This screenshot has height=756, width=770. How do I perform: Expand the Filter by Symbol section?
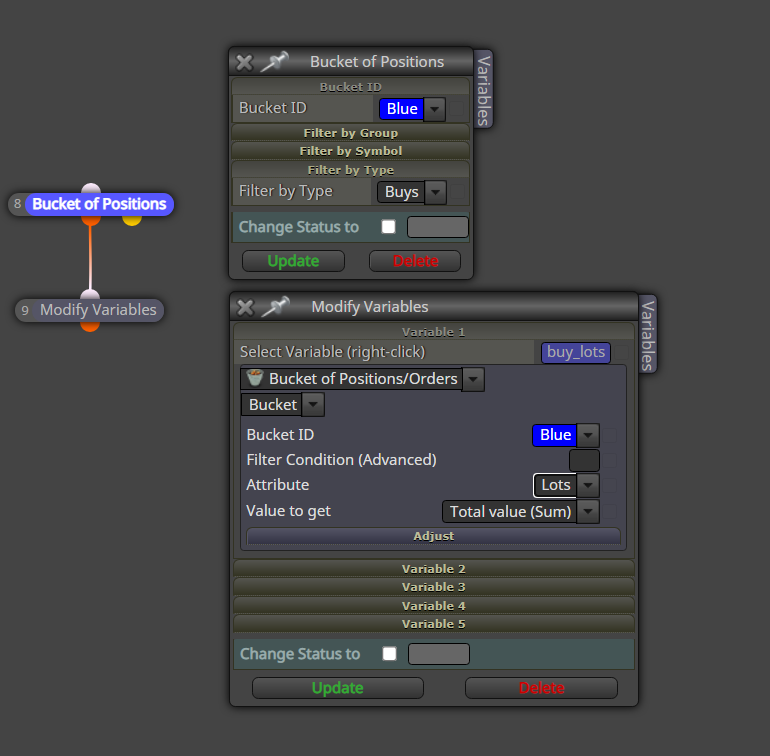coord(351,151)
